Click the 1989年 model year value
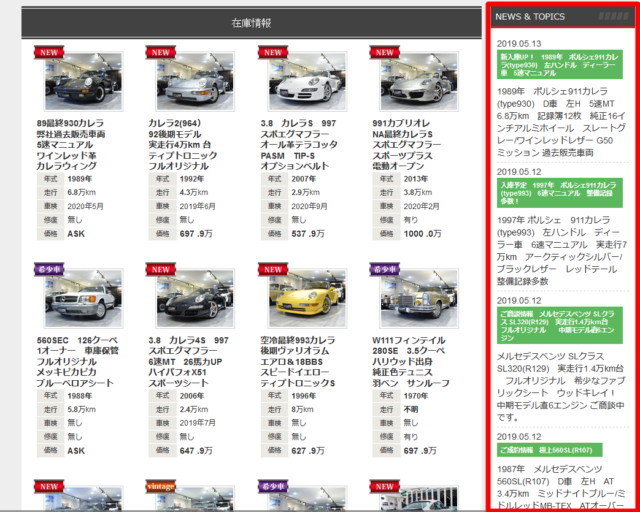Image resolution: width=640 pixels, height=512 pixels. click(80, 179)
